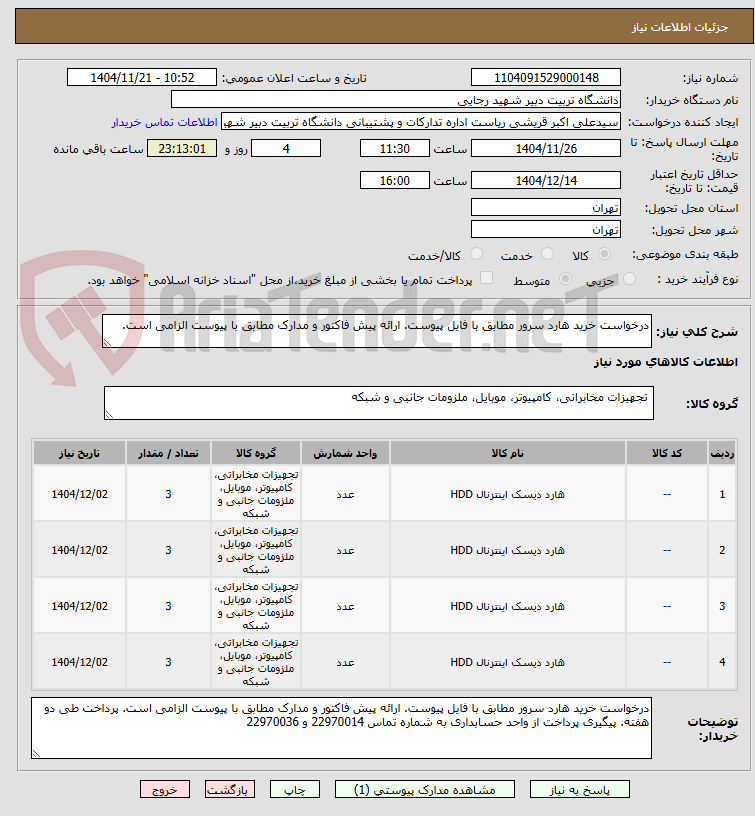Click the پاسخ به نیاز button
Viewport: 755px width, 816px height.
[580, 789]
